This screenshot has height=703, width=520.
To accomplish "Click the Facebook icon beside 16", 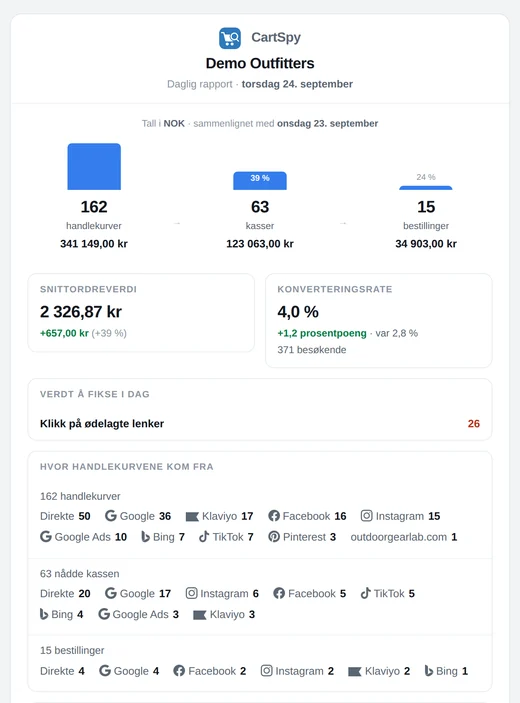I will 274,516.
